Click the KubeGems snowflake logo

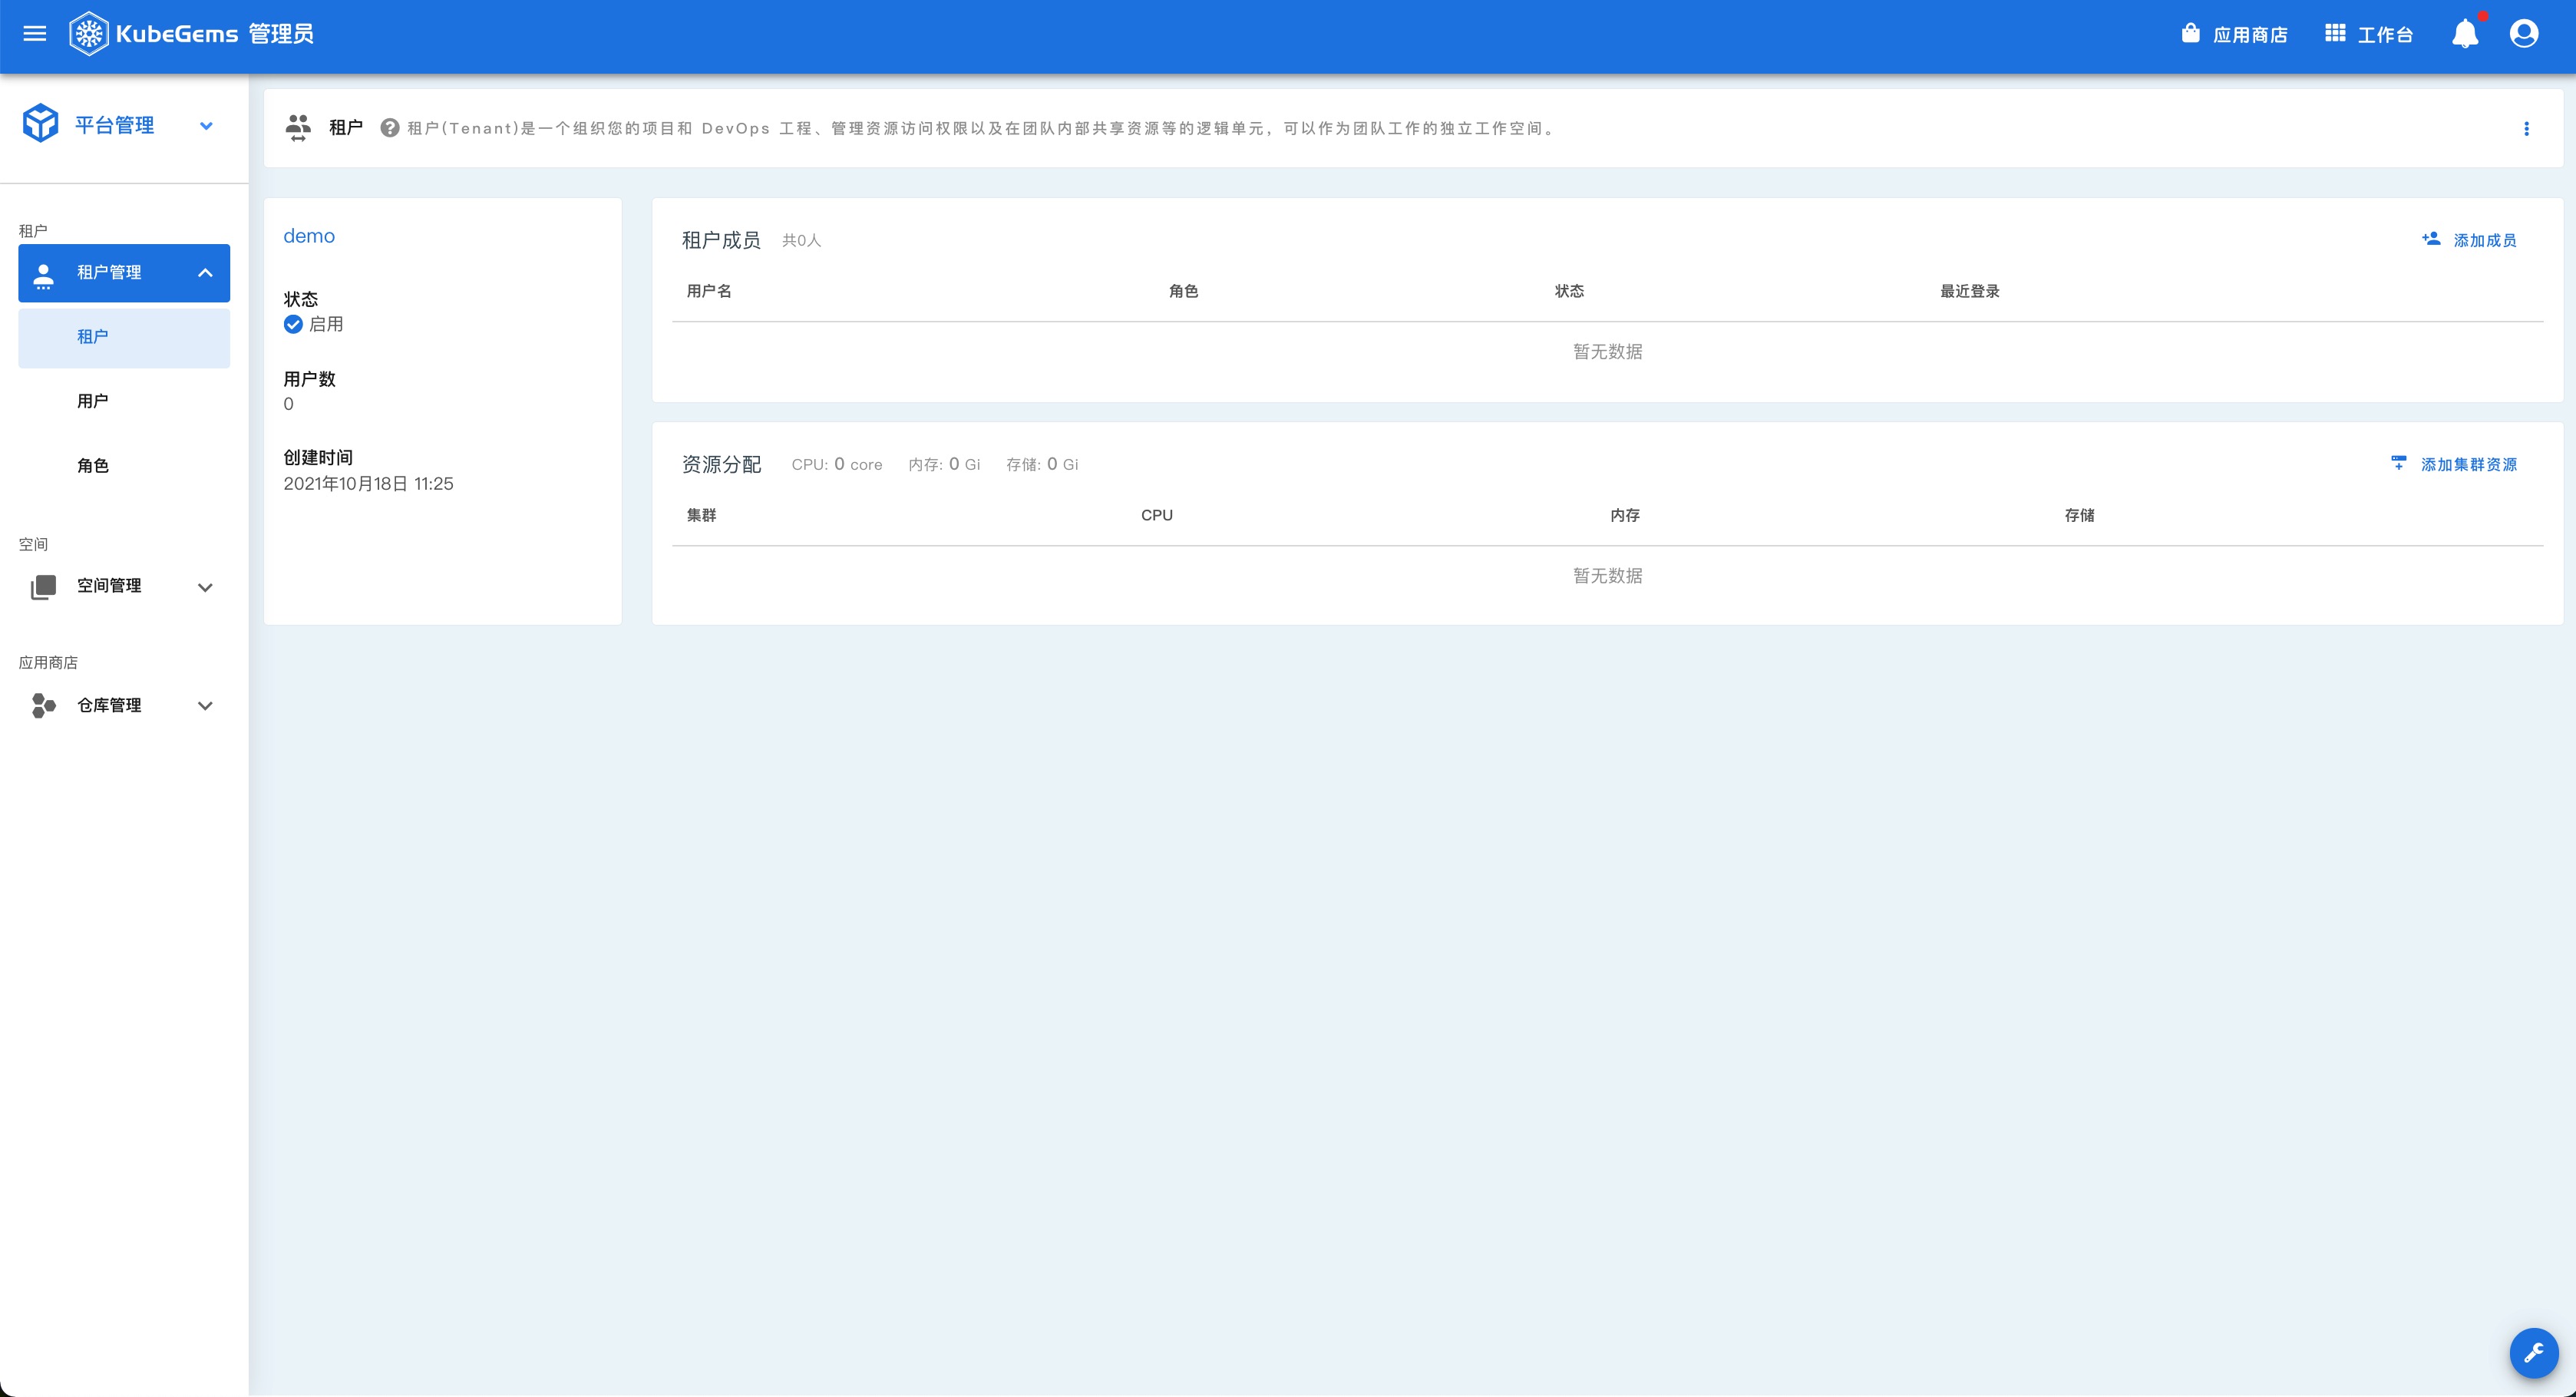[88, 34]
